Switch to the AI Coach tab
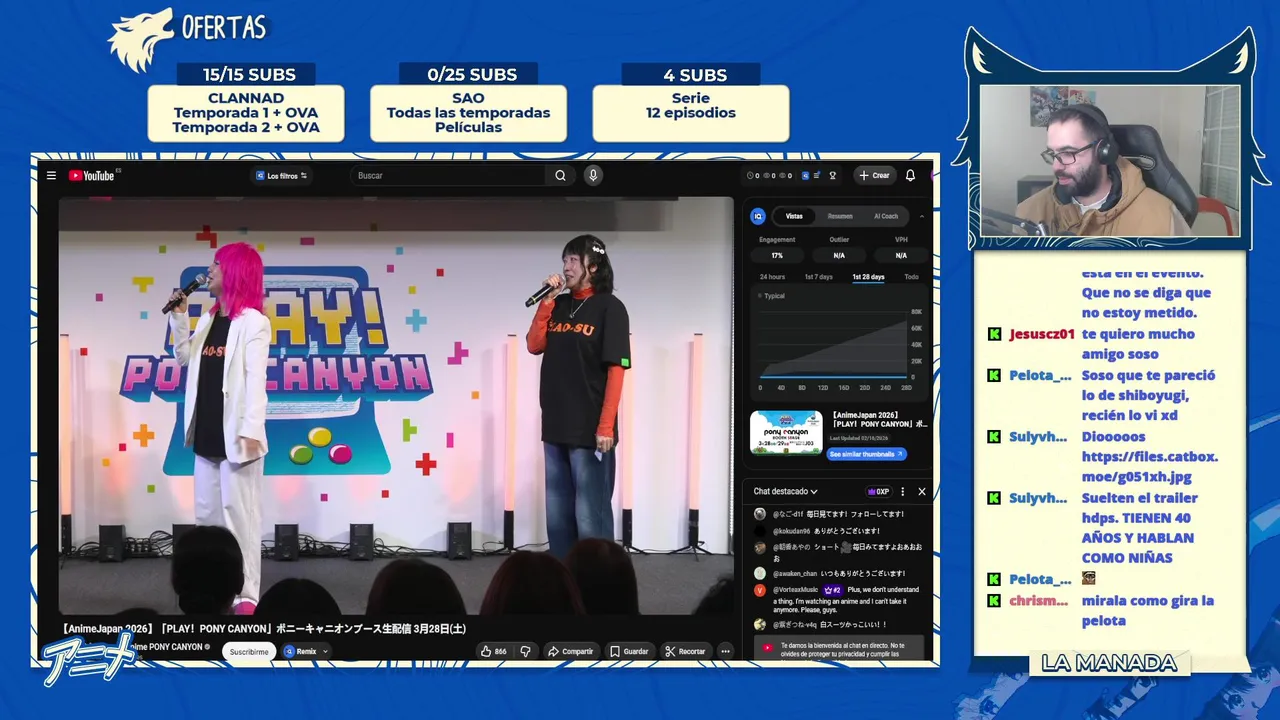This screenshot has height=720, width=1280. [886, 216]
